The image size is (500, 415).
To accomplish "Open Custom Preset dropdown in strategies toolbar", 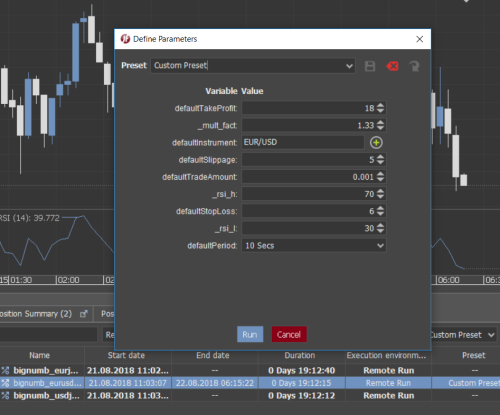I will click(x=491, y=335).
